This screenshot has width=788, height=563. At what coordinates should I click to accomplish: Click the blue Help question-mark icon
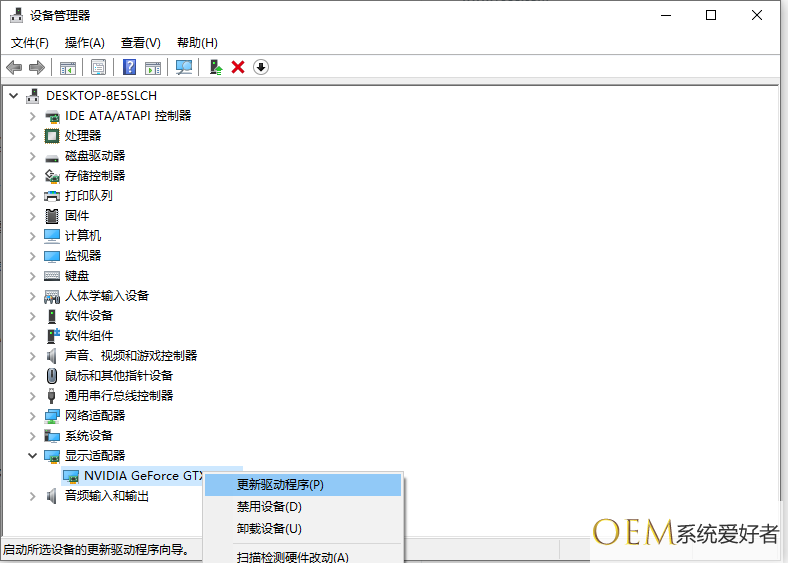point(129,67)
